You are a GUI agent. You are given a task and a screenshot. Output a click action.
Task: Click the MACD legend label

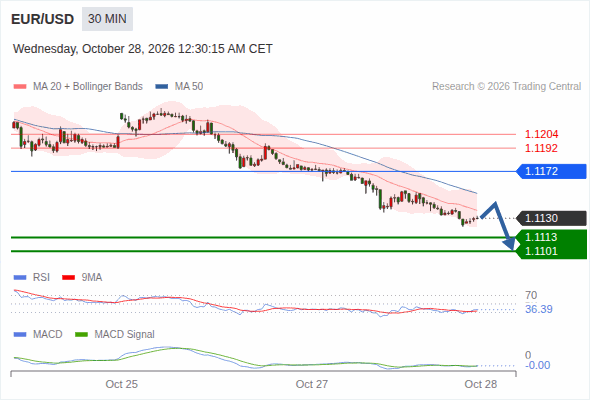(47, 335)
